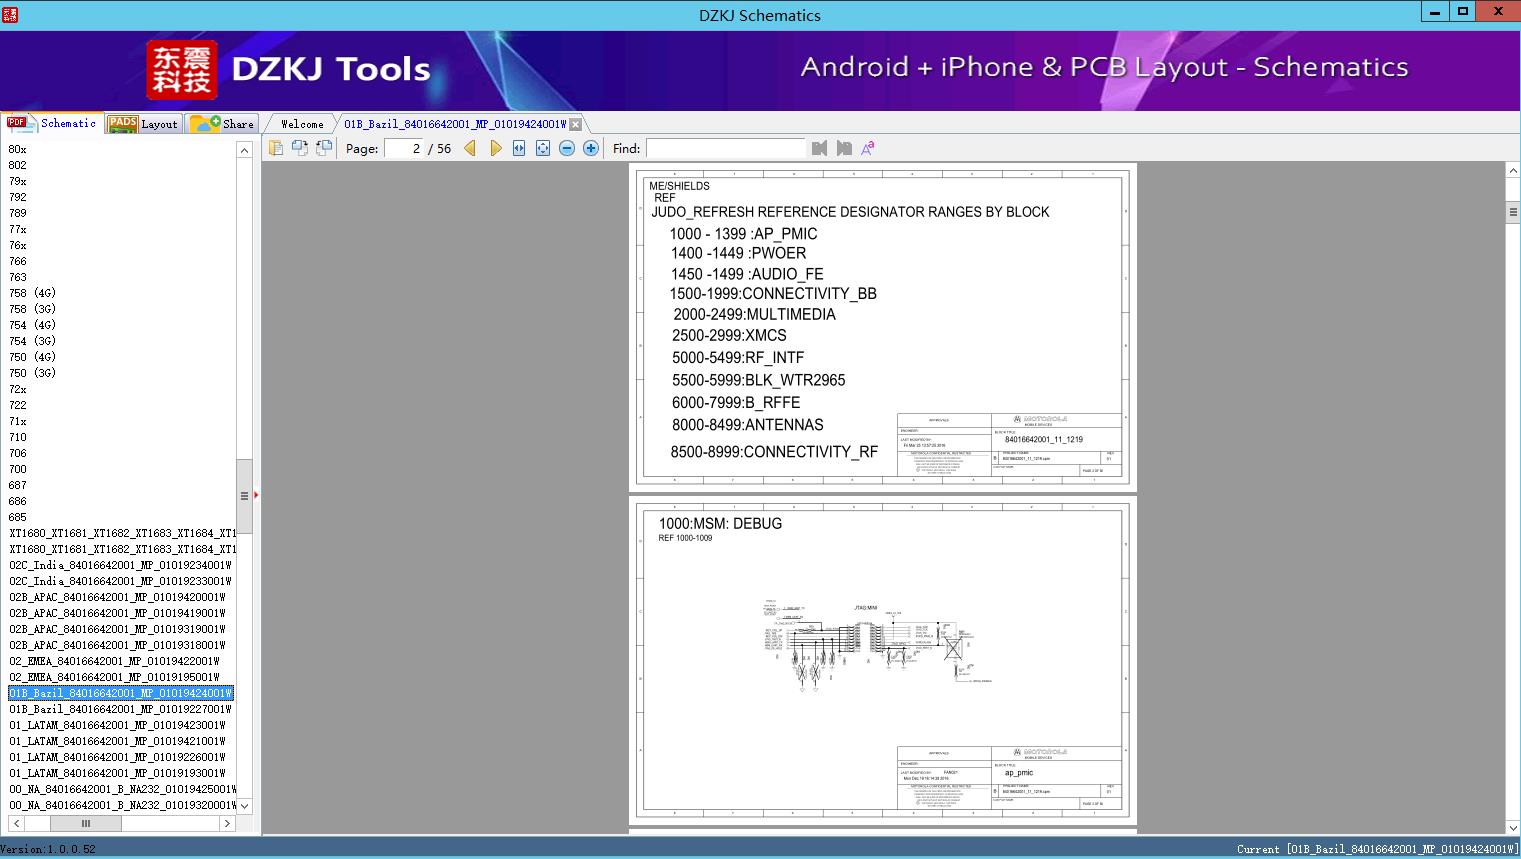Click the find previous icon
This screenshot has width=1521, height=859.
point(820,148)
